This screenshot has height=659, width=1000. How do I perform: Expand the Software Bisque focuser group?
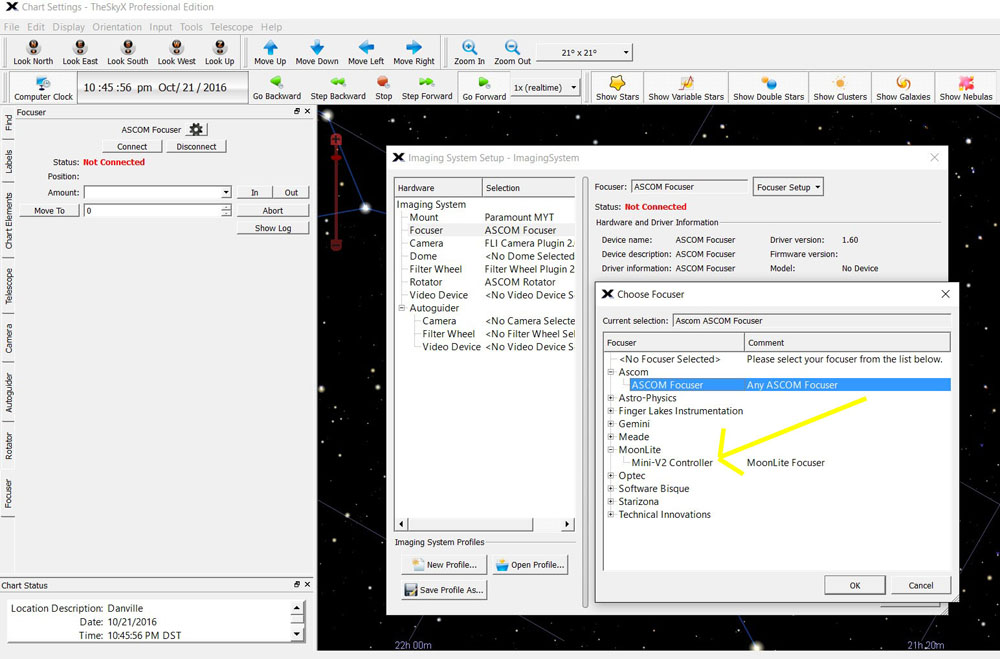tap(611, 489)
